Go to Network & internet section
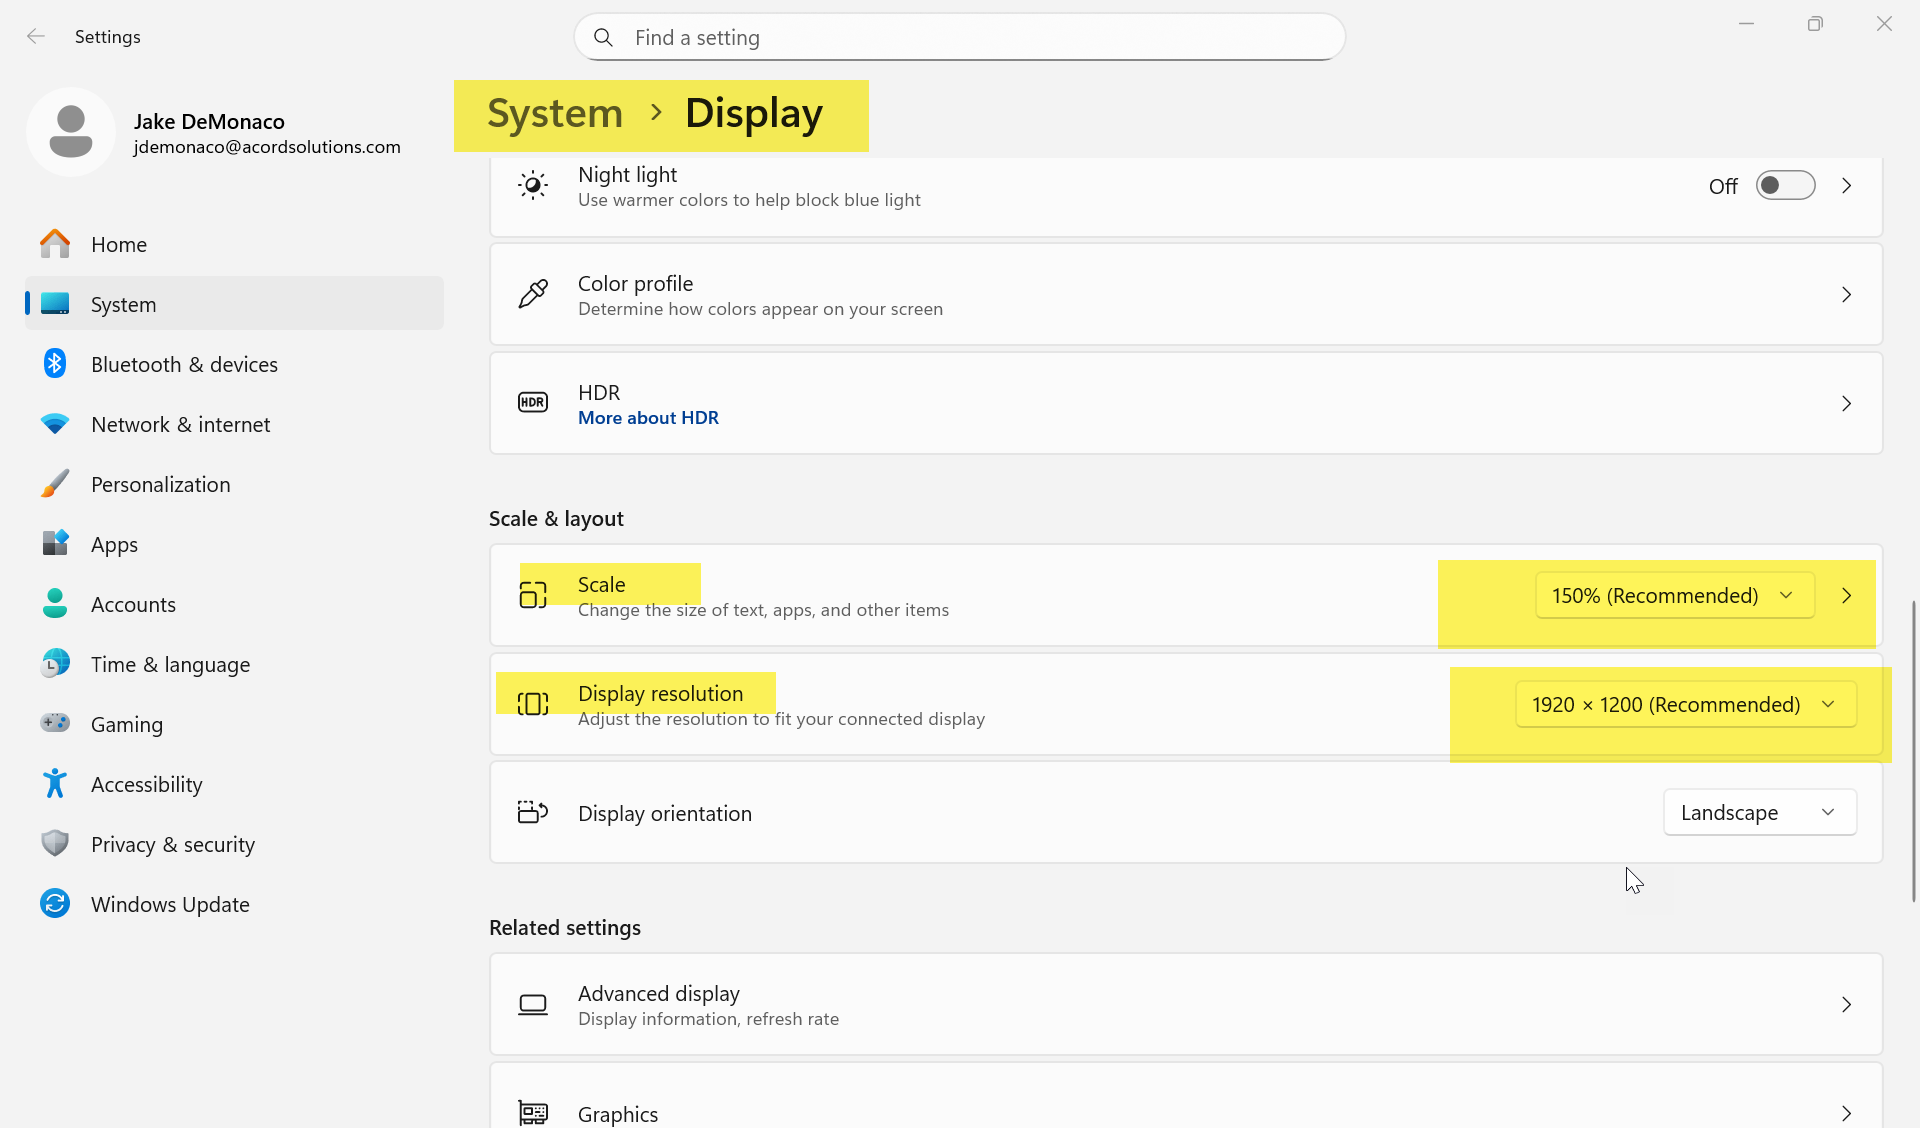The height and width of the screenshot is (1128, 1920). coord(180,424)
